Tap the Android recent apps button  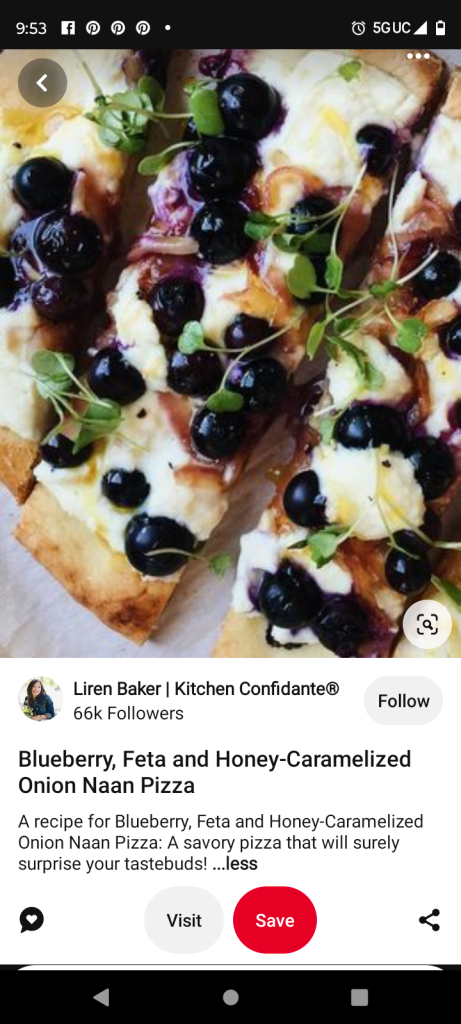coord(359,997)
